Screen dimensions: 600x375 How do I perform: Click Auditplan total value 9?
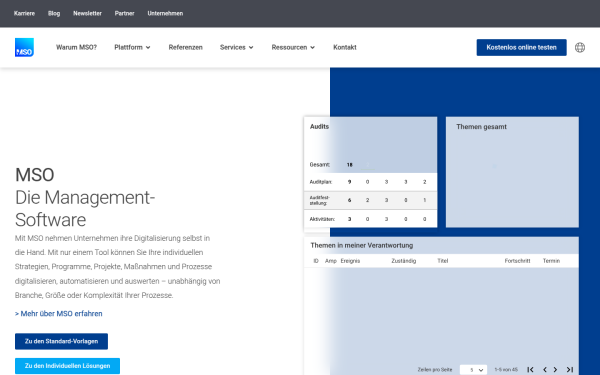(x=349, y=182)
